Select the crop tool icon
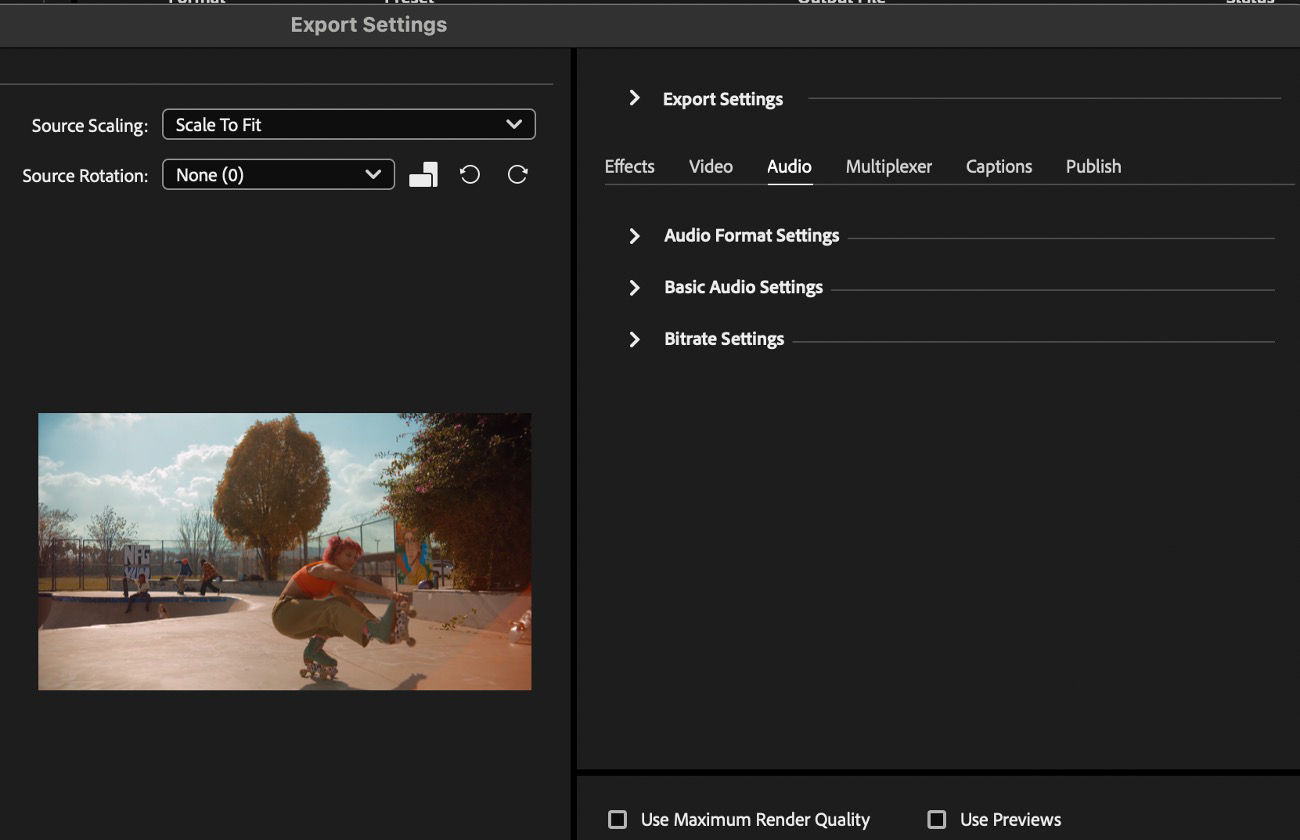This screenshot has height=840, width=1300. pos(423,173)
